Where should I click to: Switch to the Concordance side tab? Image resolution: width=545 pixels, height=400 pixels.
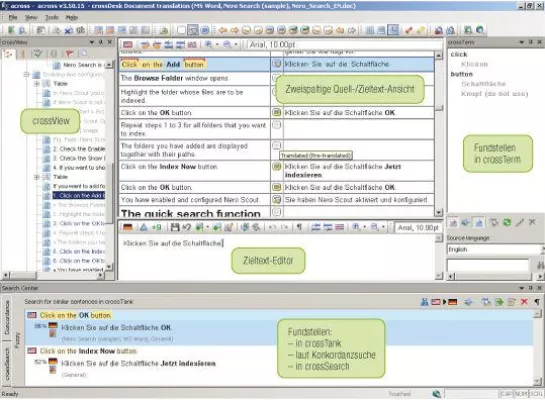7,317
